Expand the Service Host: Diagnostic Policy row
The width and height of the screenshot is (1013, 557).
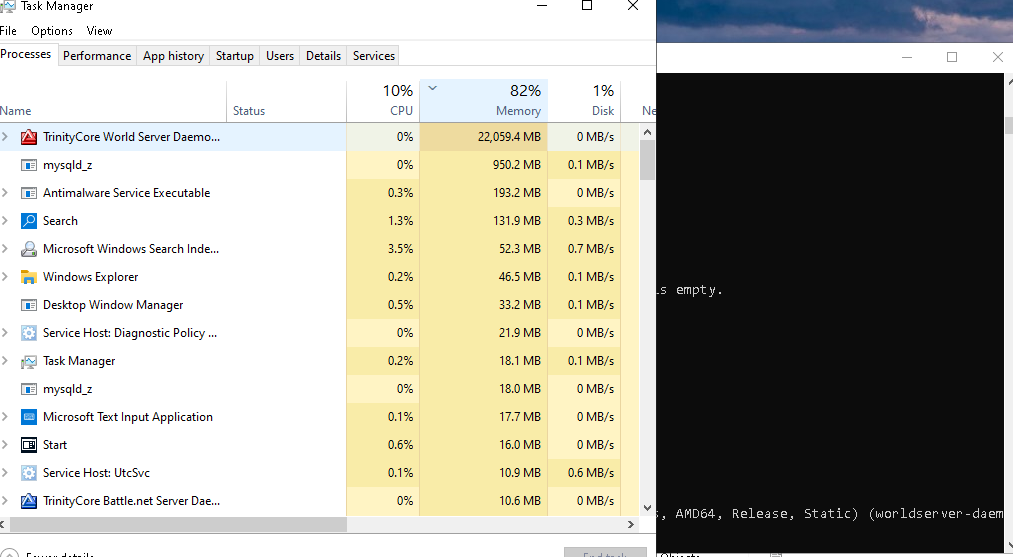pyautogui.click(x=5, y=333)
